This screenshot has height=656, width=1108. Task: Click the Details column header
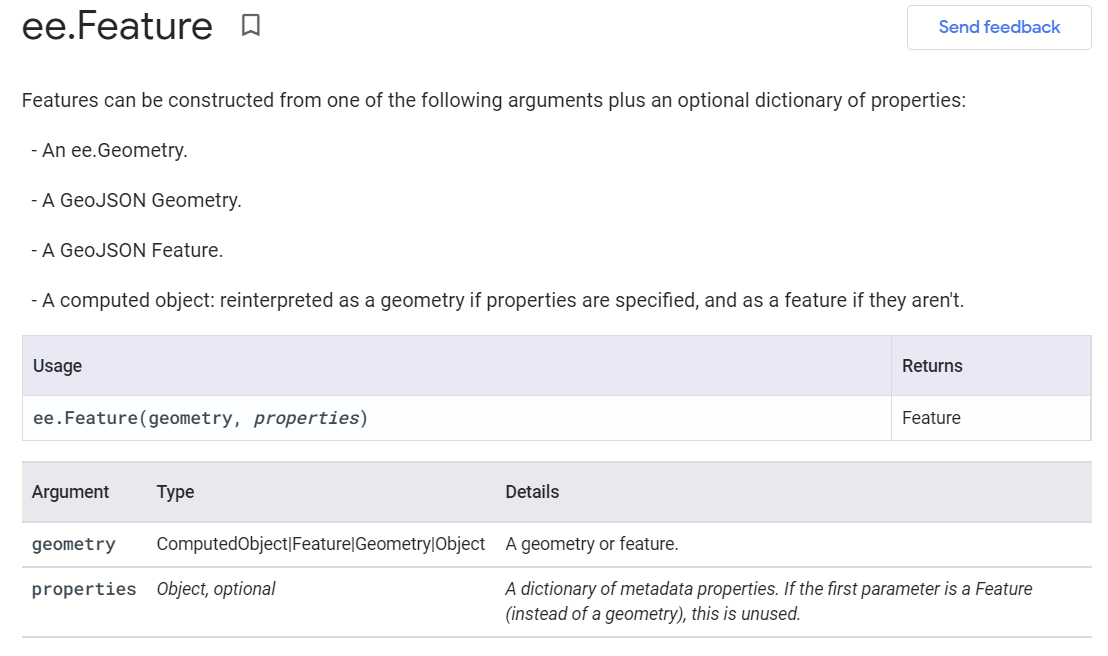(533, 492)
